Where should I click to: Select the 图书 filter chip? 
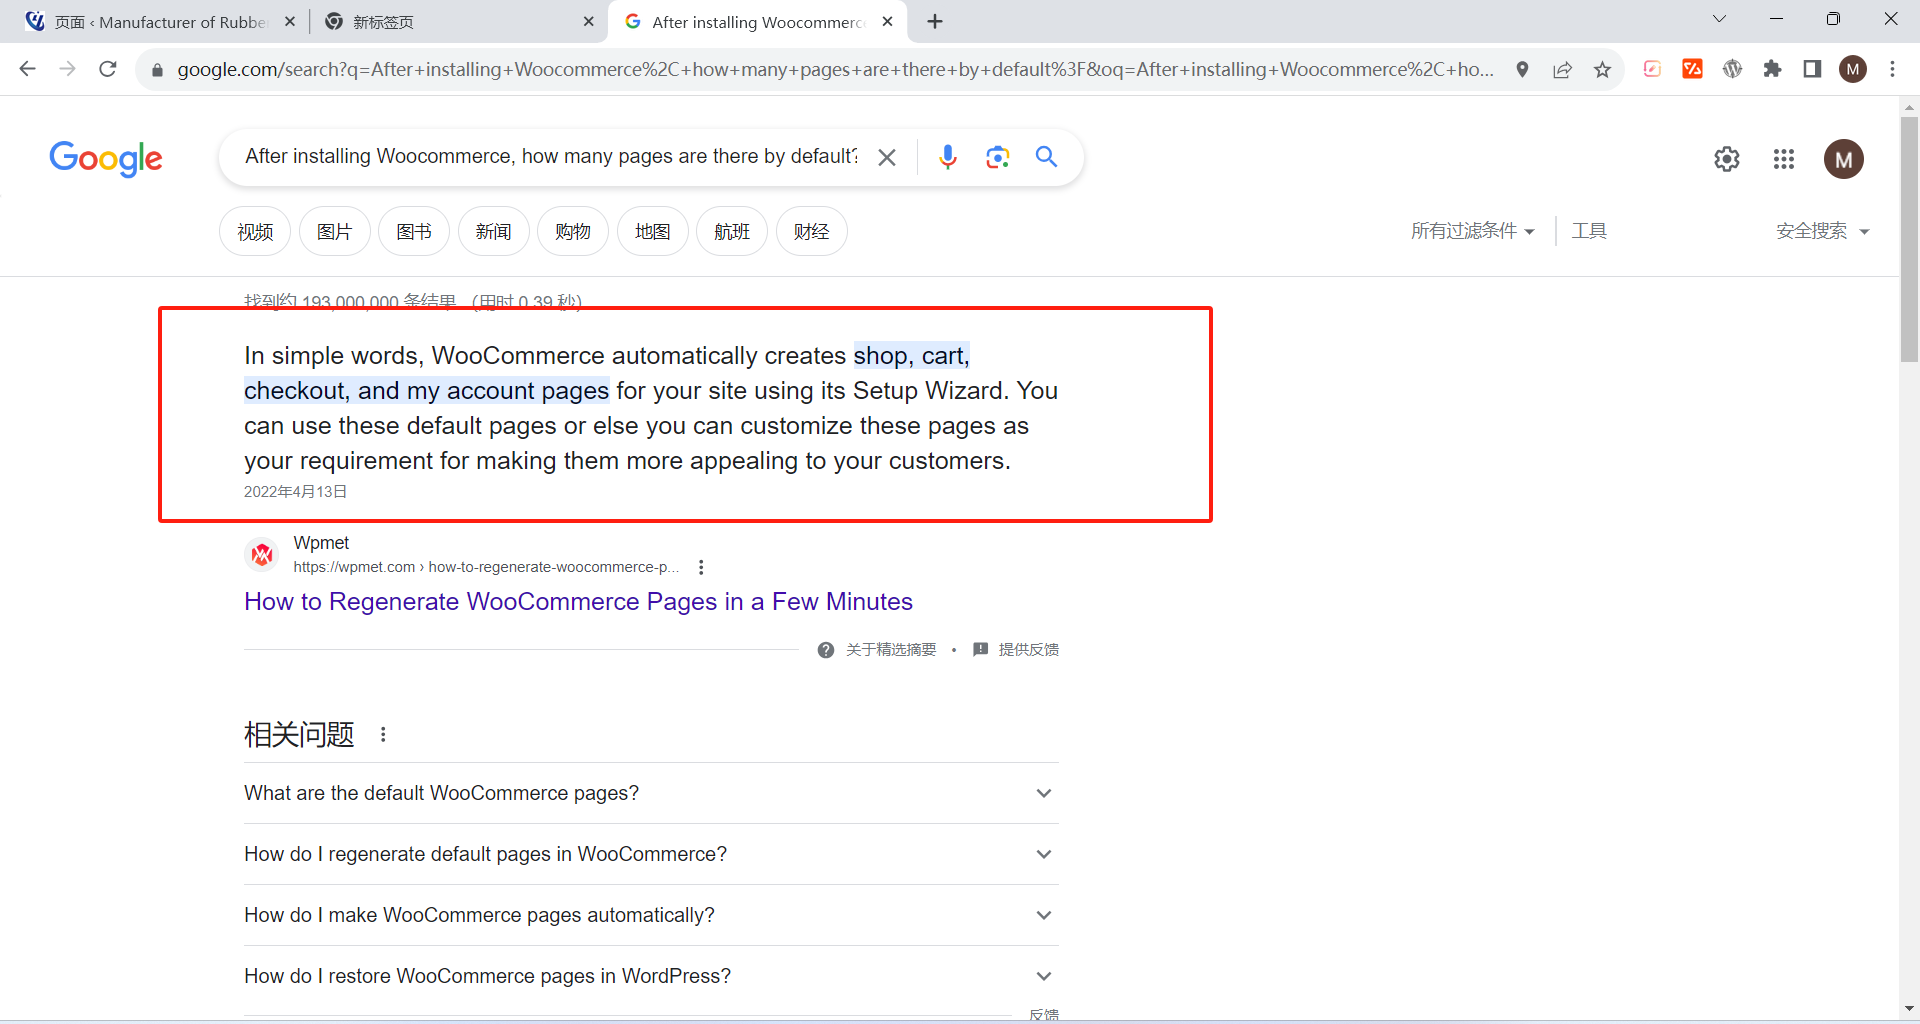tap(414, 232)
